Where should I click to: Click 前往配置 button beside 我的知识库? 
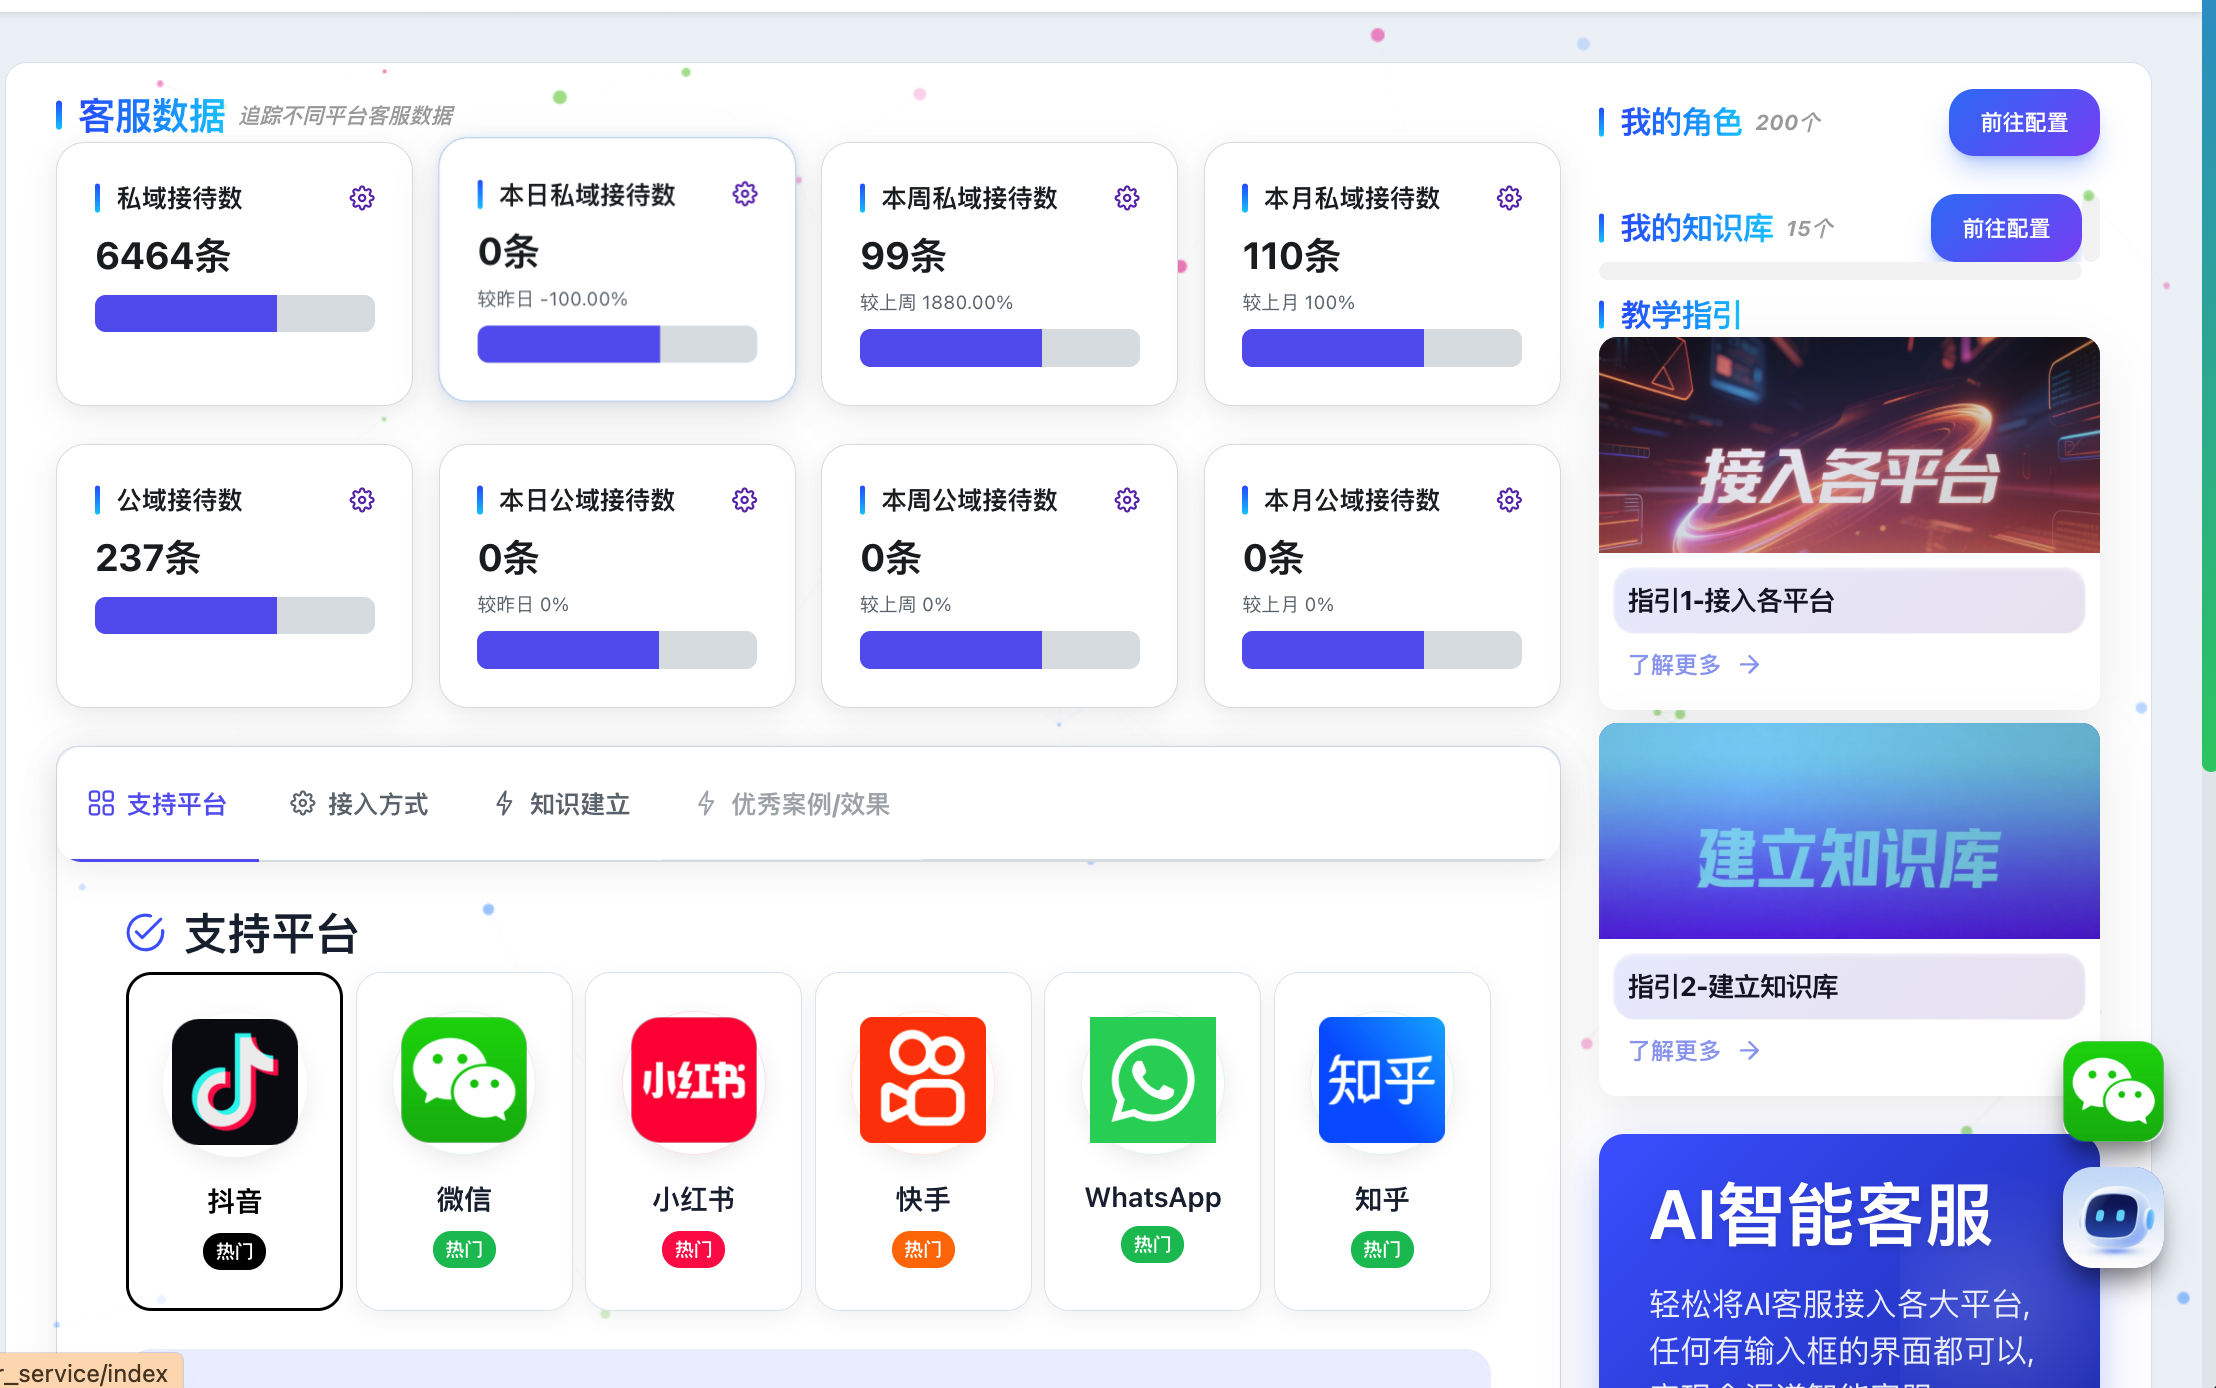point(2005,228)
